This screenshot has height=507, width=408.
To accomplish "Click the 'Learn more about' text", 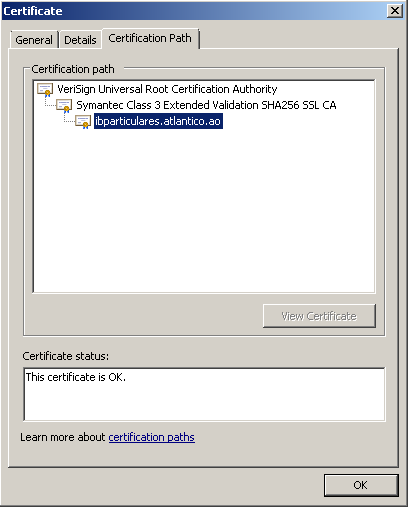I will [63, 437].
